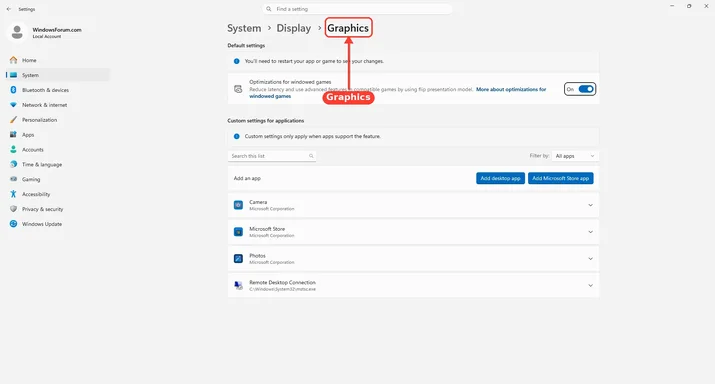Click the Time & language globe icon
The height and width of the screenshot is (384, 715).
13,164
